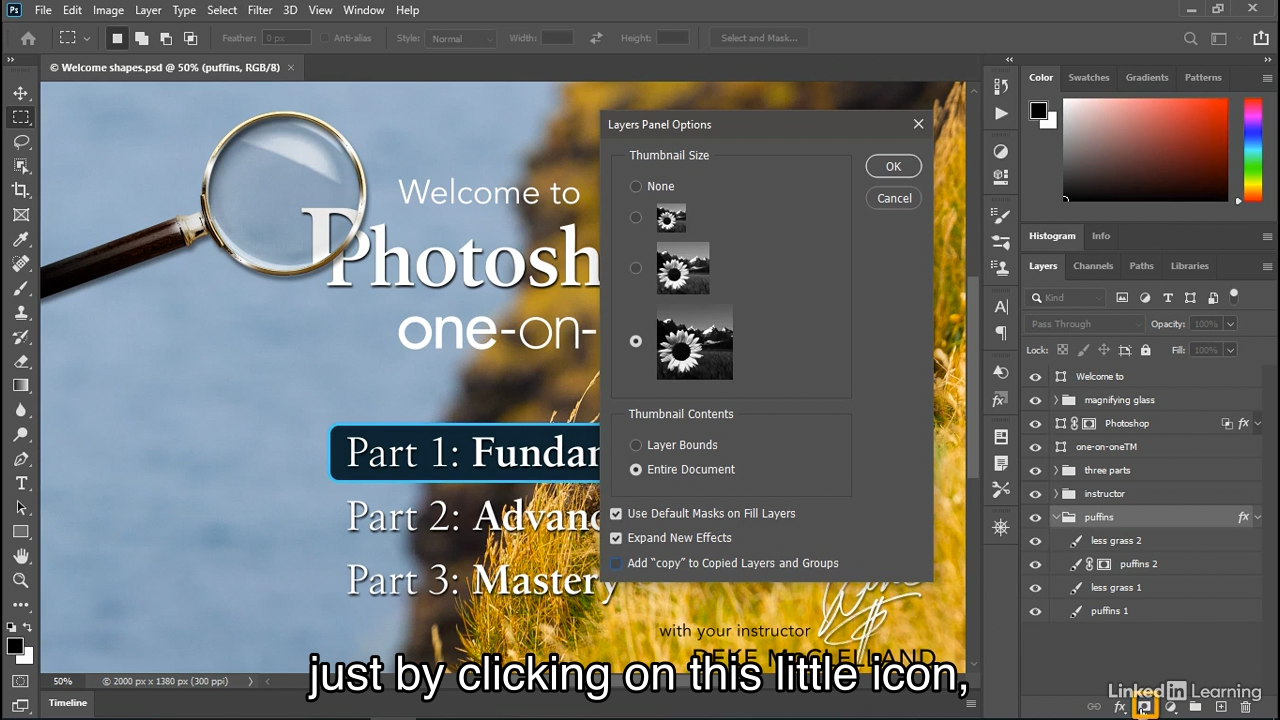Select the Clone Stamp tool
Image resolution: width=1280 pixels, height=720 pixels.
pos(21,312)
